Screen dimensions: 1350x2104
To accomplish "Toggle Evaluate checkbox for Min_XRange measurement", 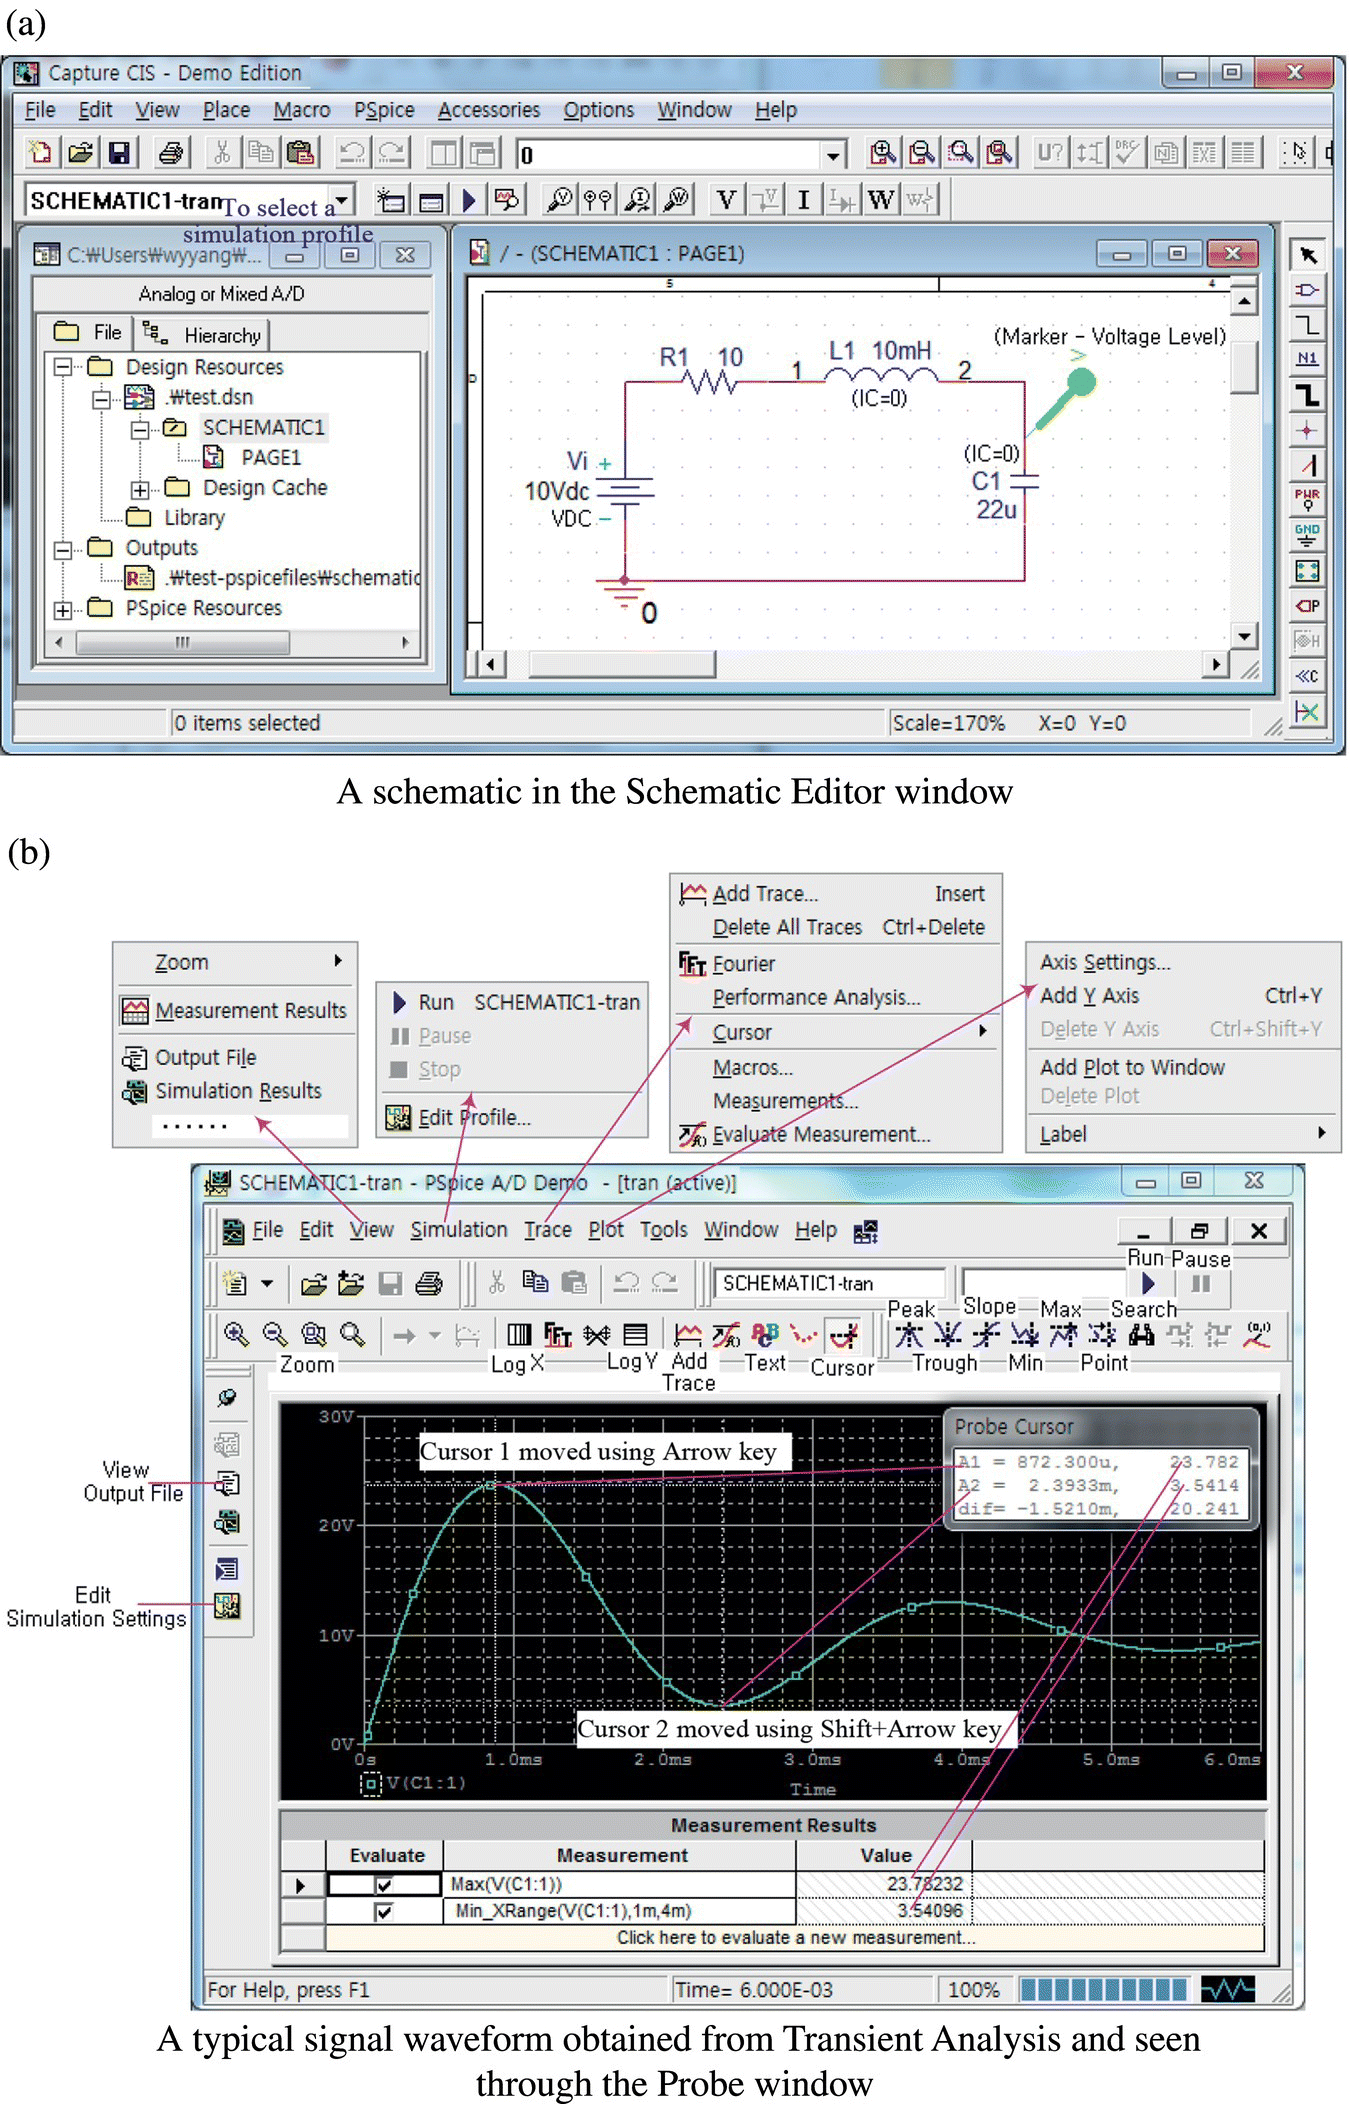I will [383, 1911].
